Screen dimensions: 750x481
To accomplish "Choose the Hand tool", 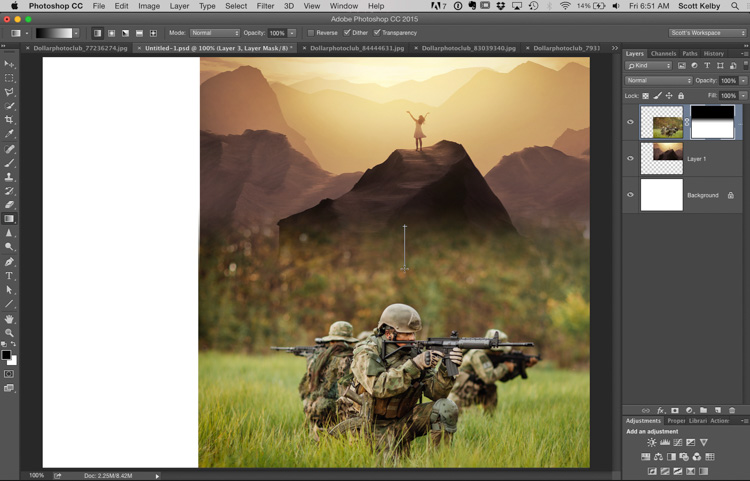I will click(x=10, y=318).
